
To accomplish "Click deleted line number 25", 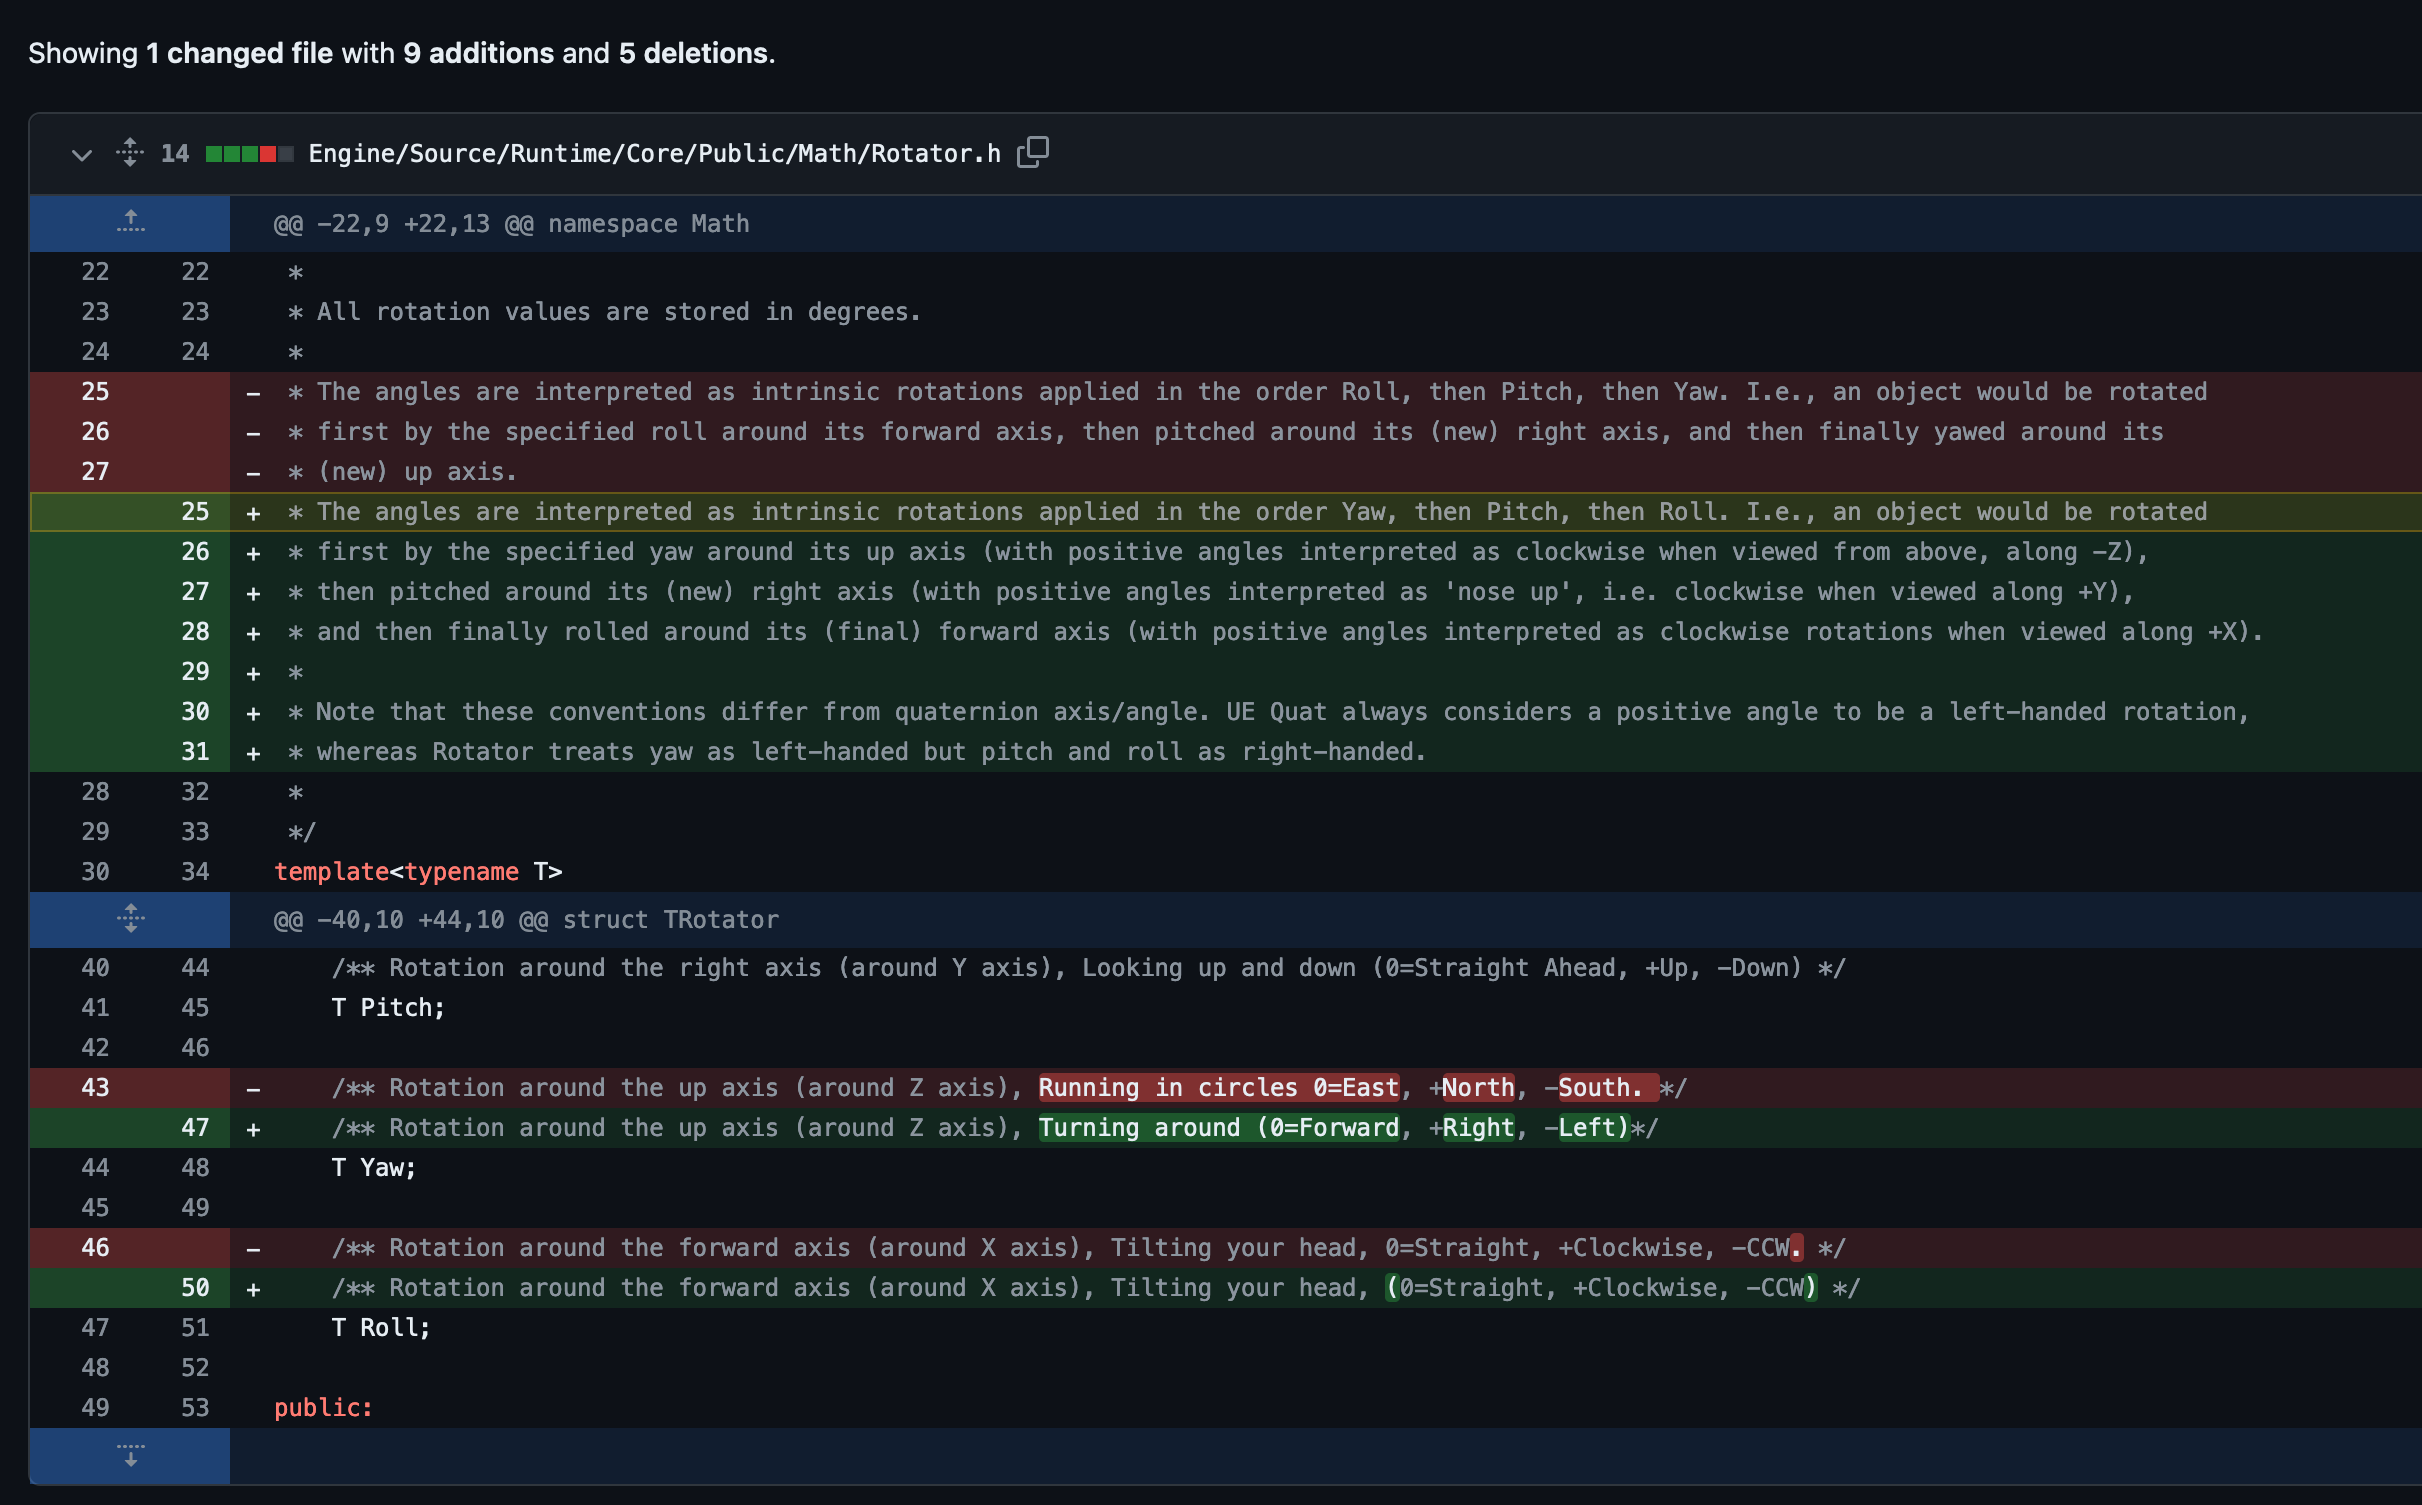I will coord(95,392).
